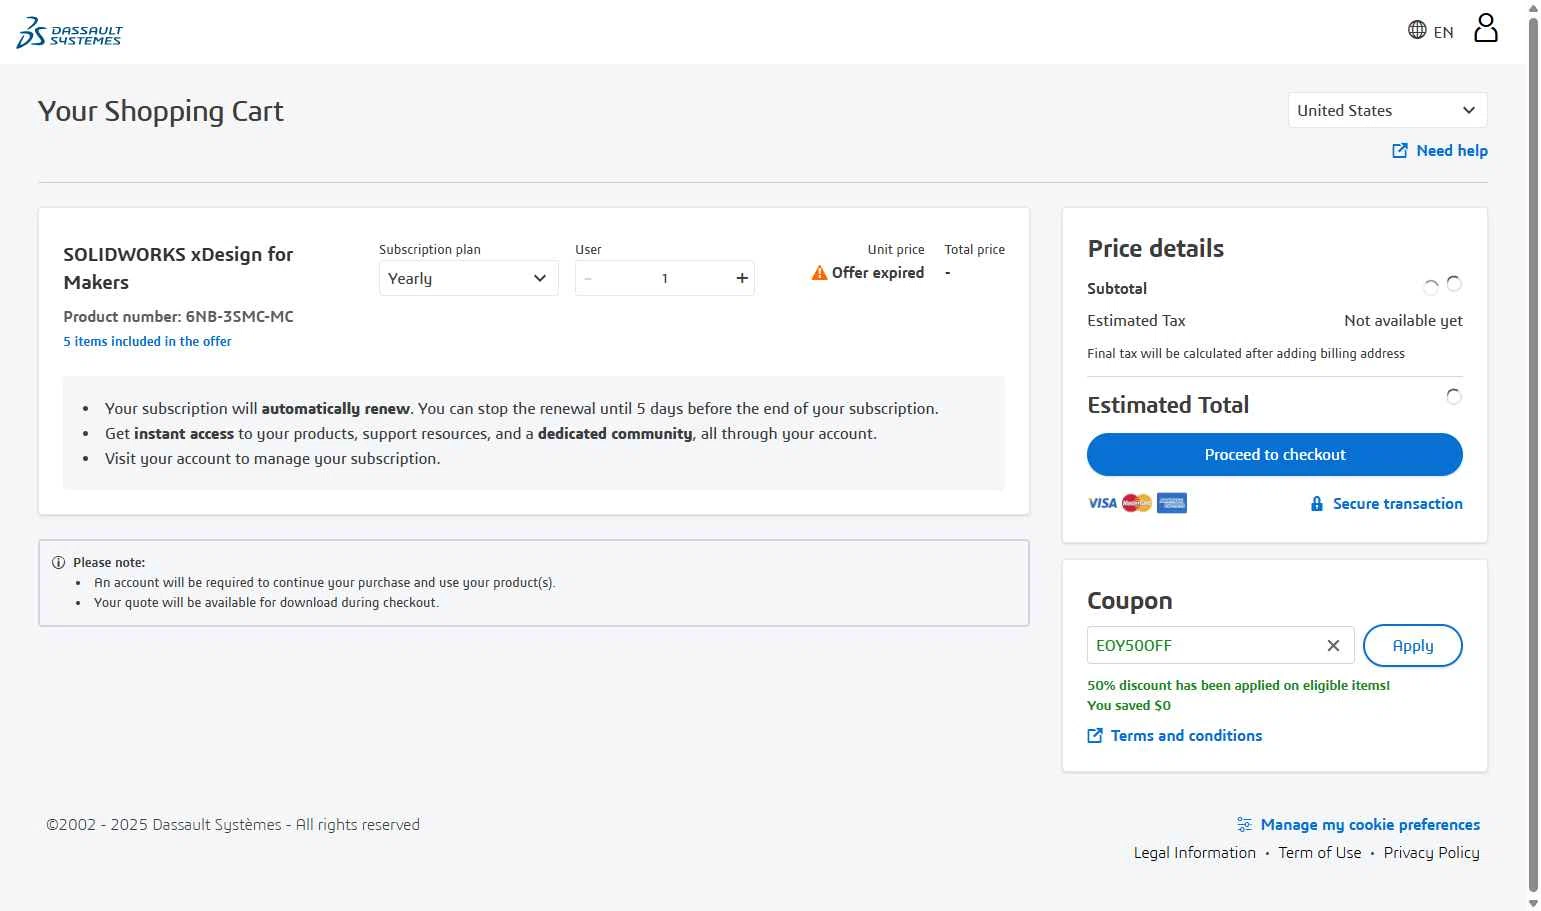Click the Need help external-link icon
This screenshot has width=1541, height=911.
[1400, 151]
